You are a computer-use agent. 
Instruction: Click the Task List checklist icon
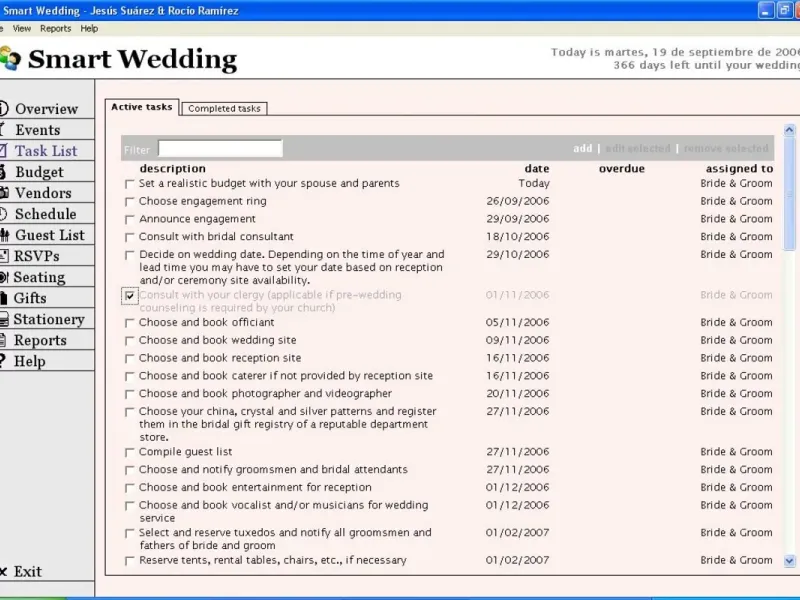3,151
